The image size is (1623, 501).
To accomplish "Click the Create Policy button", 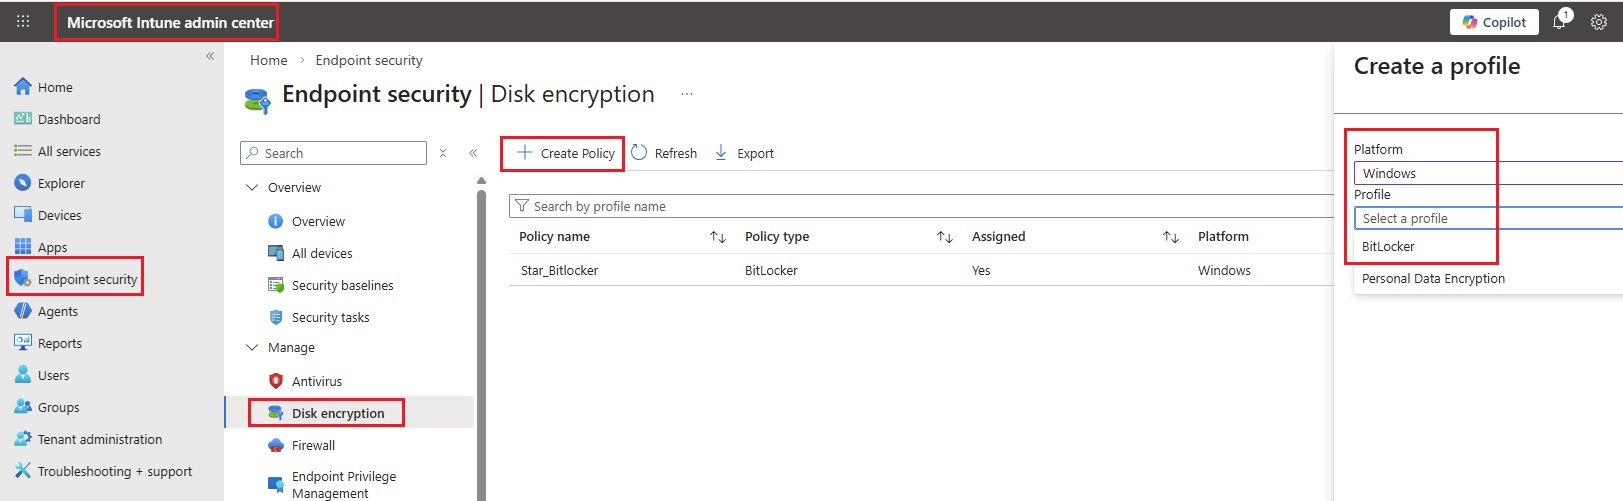I will (x=565, y=153).
